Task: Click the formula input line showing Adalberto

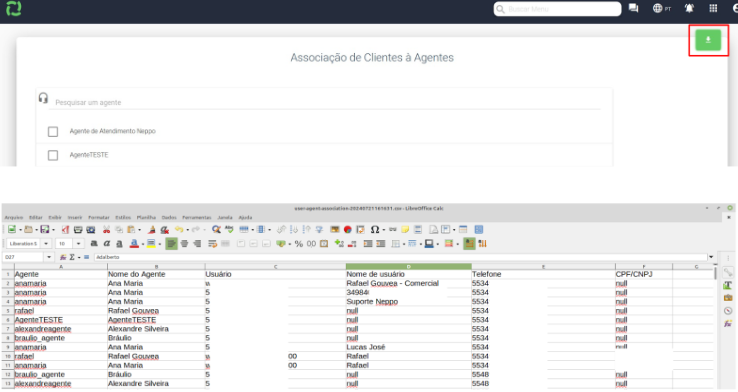Action: [x=401, y=257]
